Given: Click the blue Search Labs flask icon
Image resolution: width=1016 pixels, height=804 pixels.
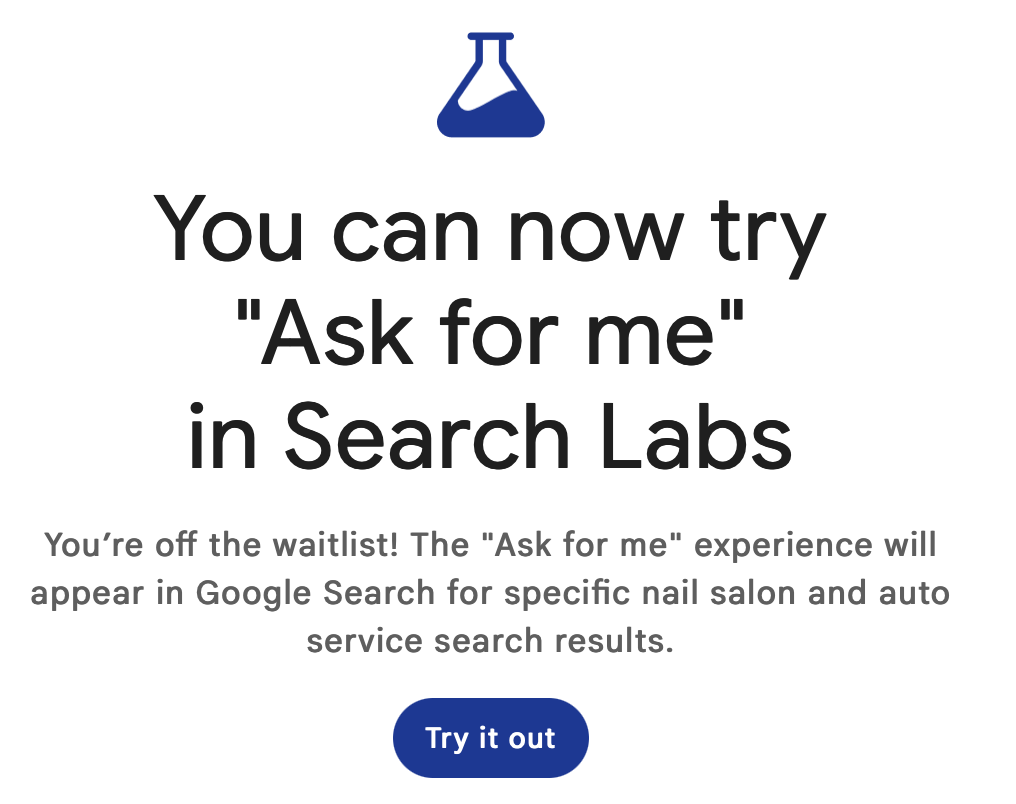Looking at the screenshot, I should [491, 86].
